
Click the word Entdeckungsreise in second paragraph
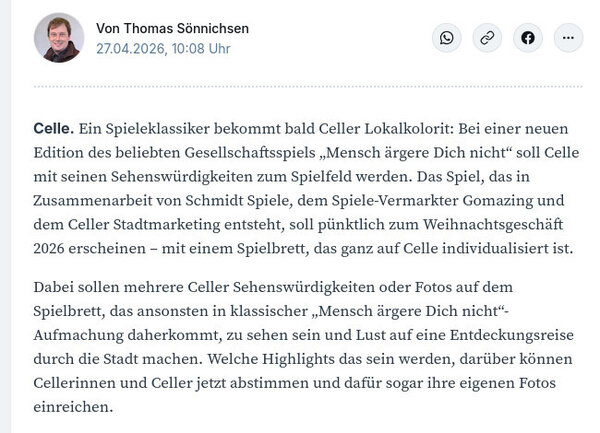[512, 335]
